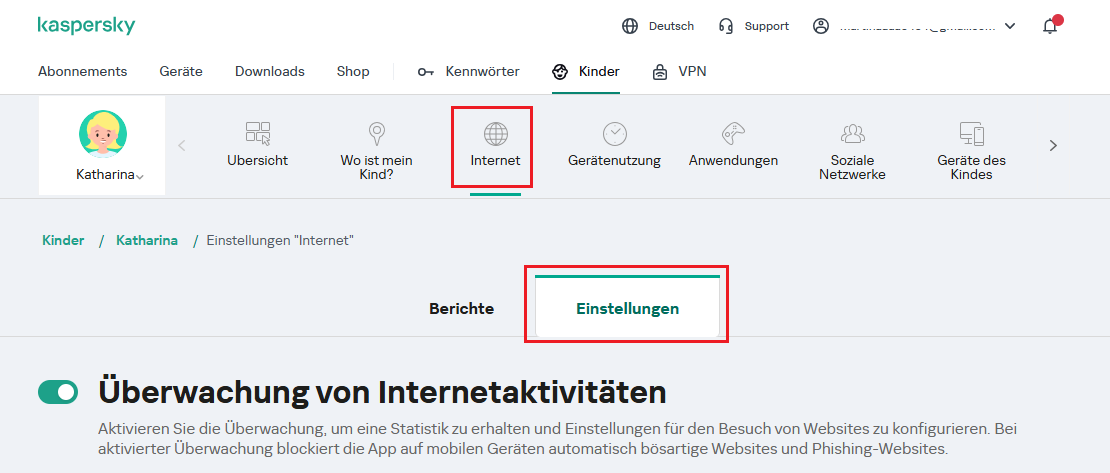Click Einstellungen "Internet" breadcrumb text
1110x473 pixels.
click(280, 241)
